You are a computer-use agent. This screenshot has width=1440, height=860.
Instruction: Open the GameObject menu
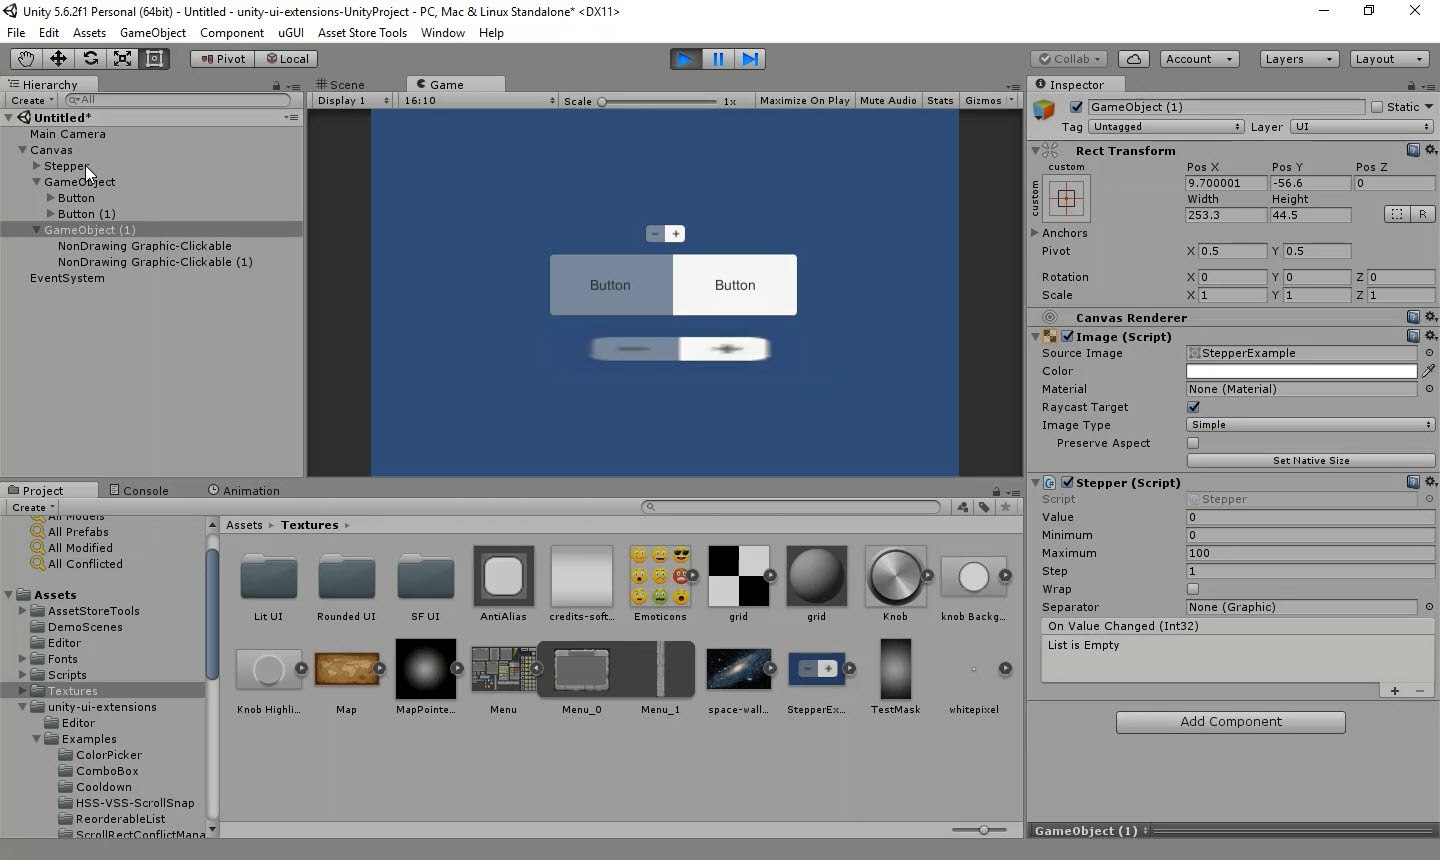pyautogui.click(x=152, y=33)
